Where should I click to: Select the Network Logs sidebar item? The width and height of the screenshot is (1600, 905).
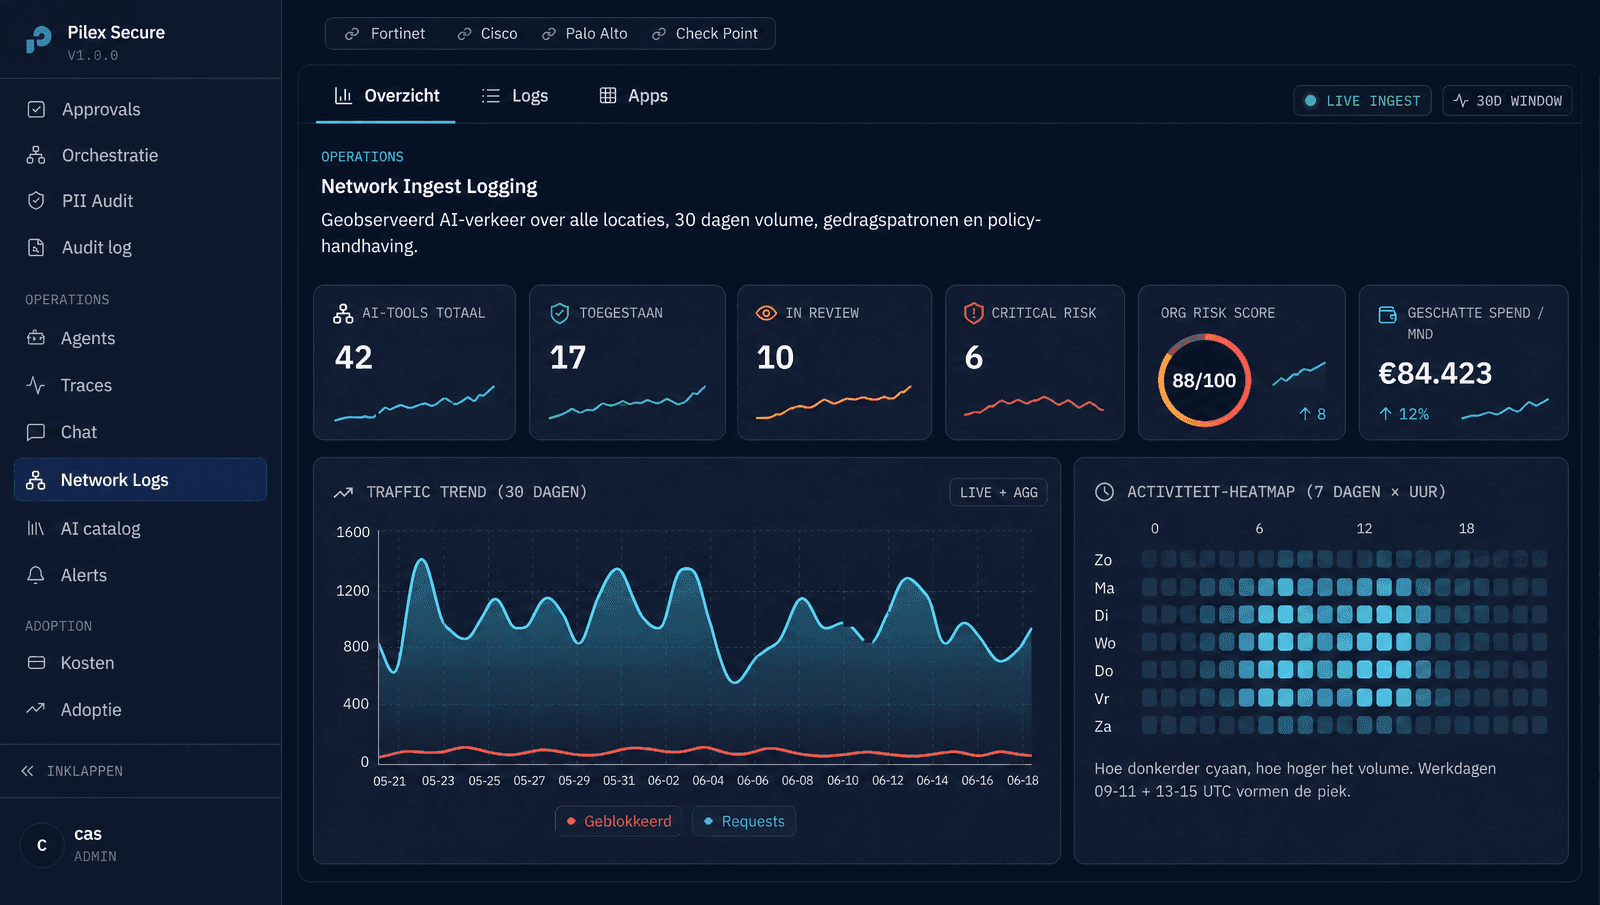tap(140, 480)
